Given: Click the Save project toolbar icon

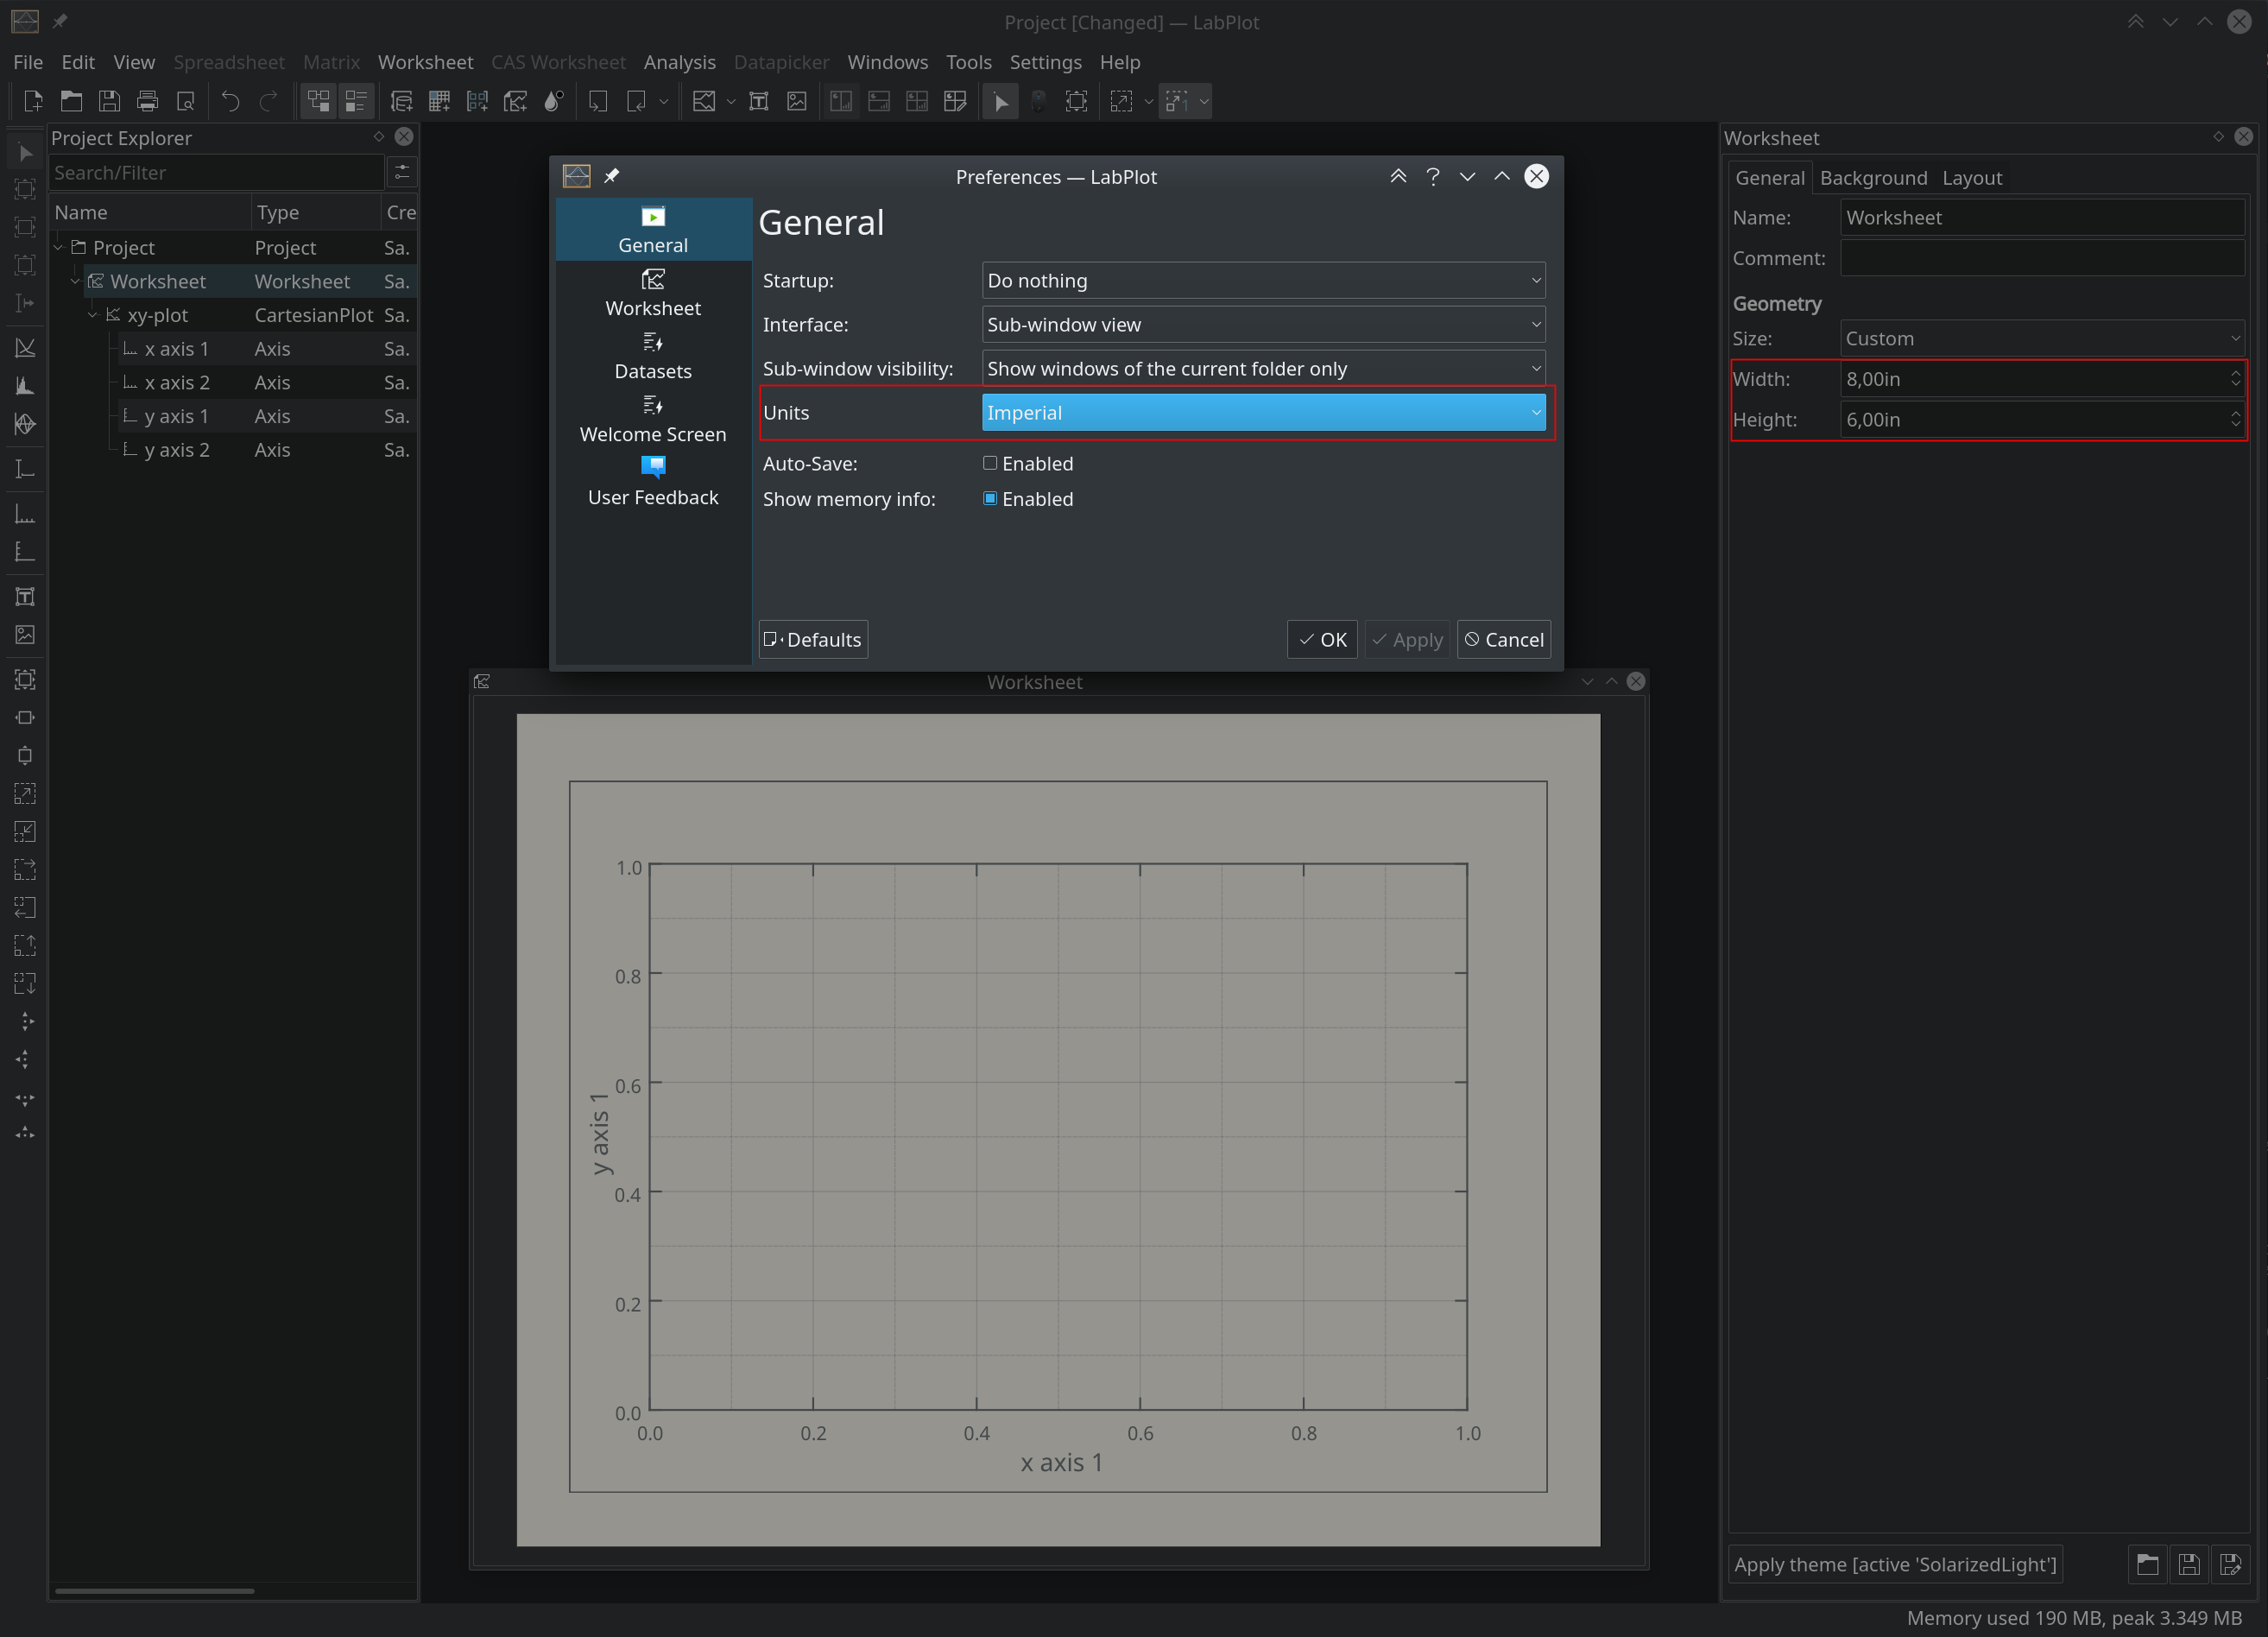Looking at the screenshot, I should [x=109, y=101].
